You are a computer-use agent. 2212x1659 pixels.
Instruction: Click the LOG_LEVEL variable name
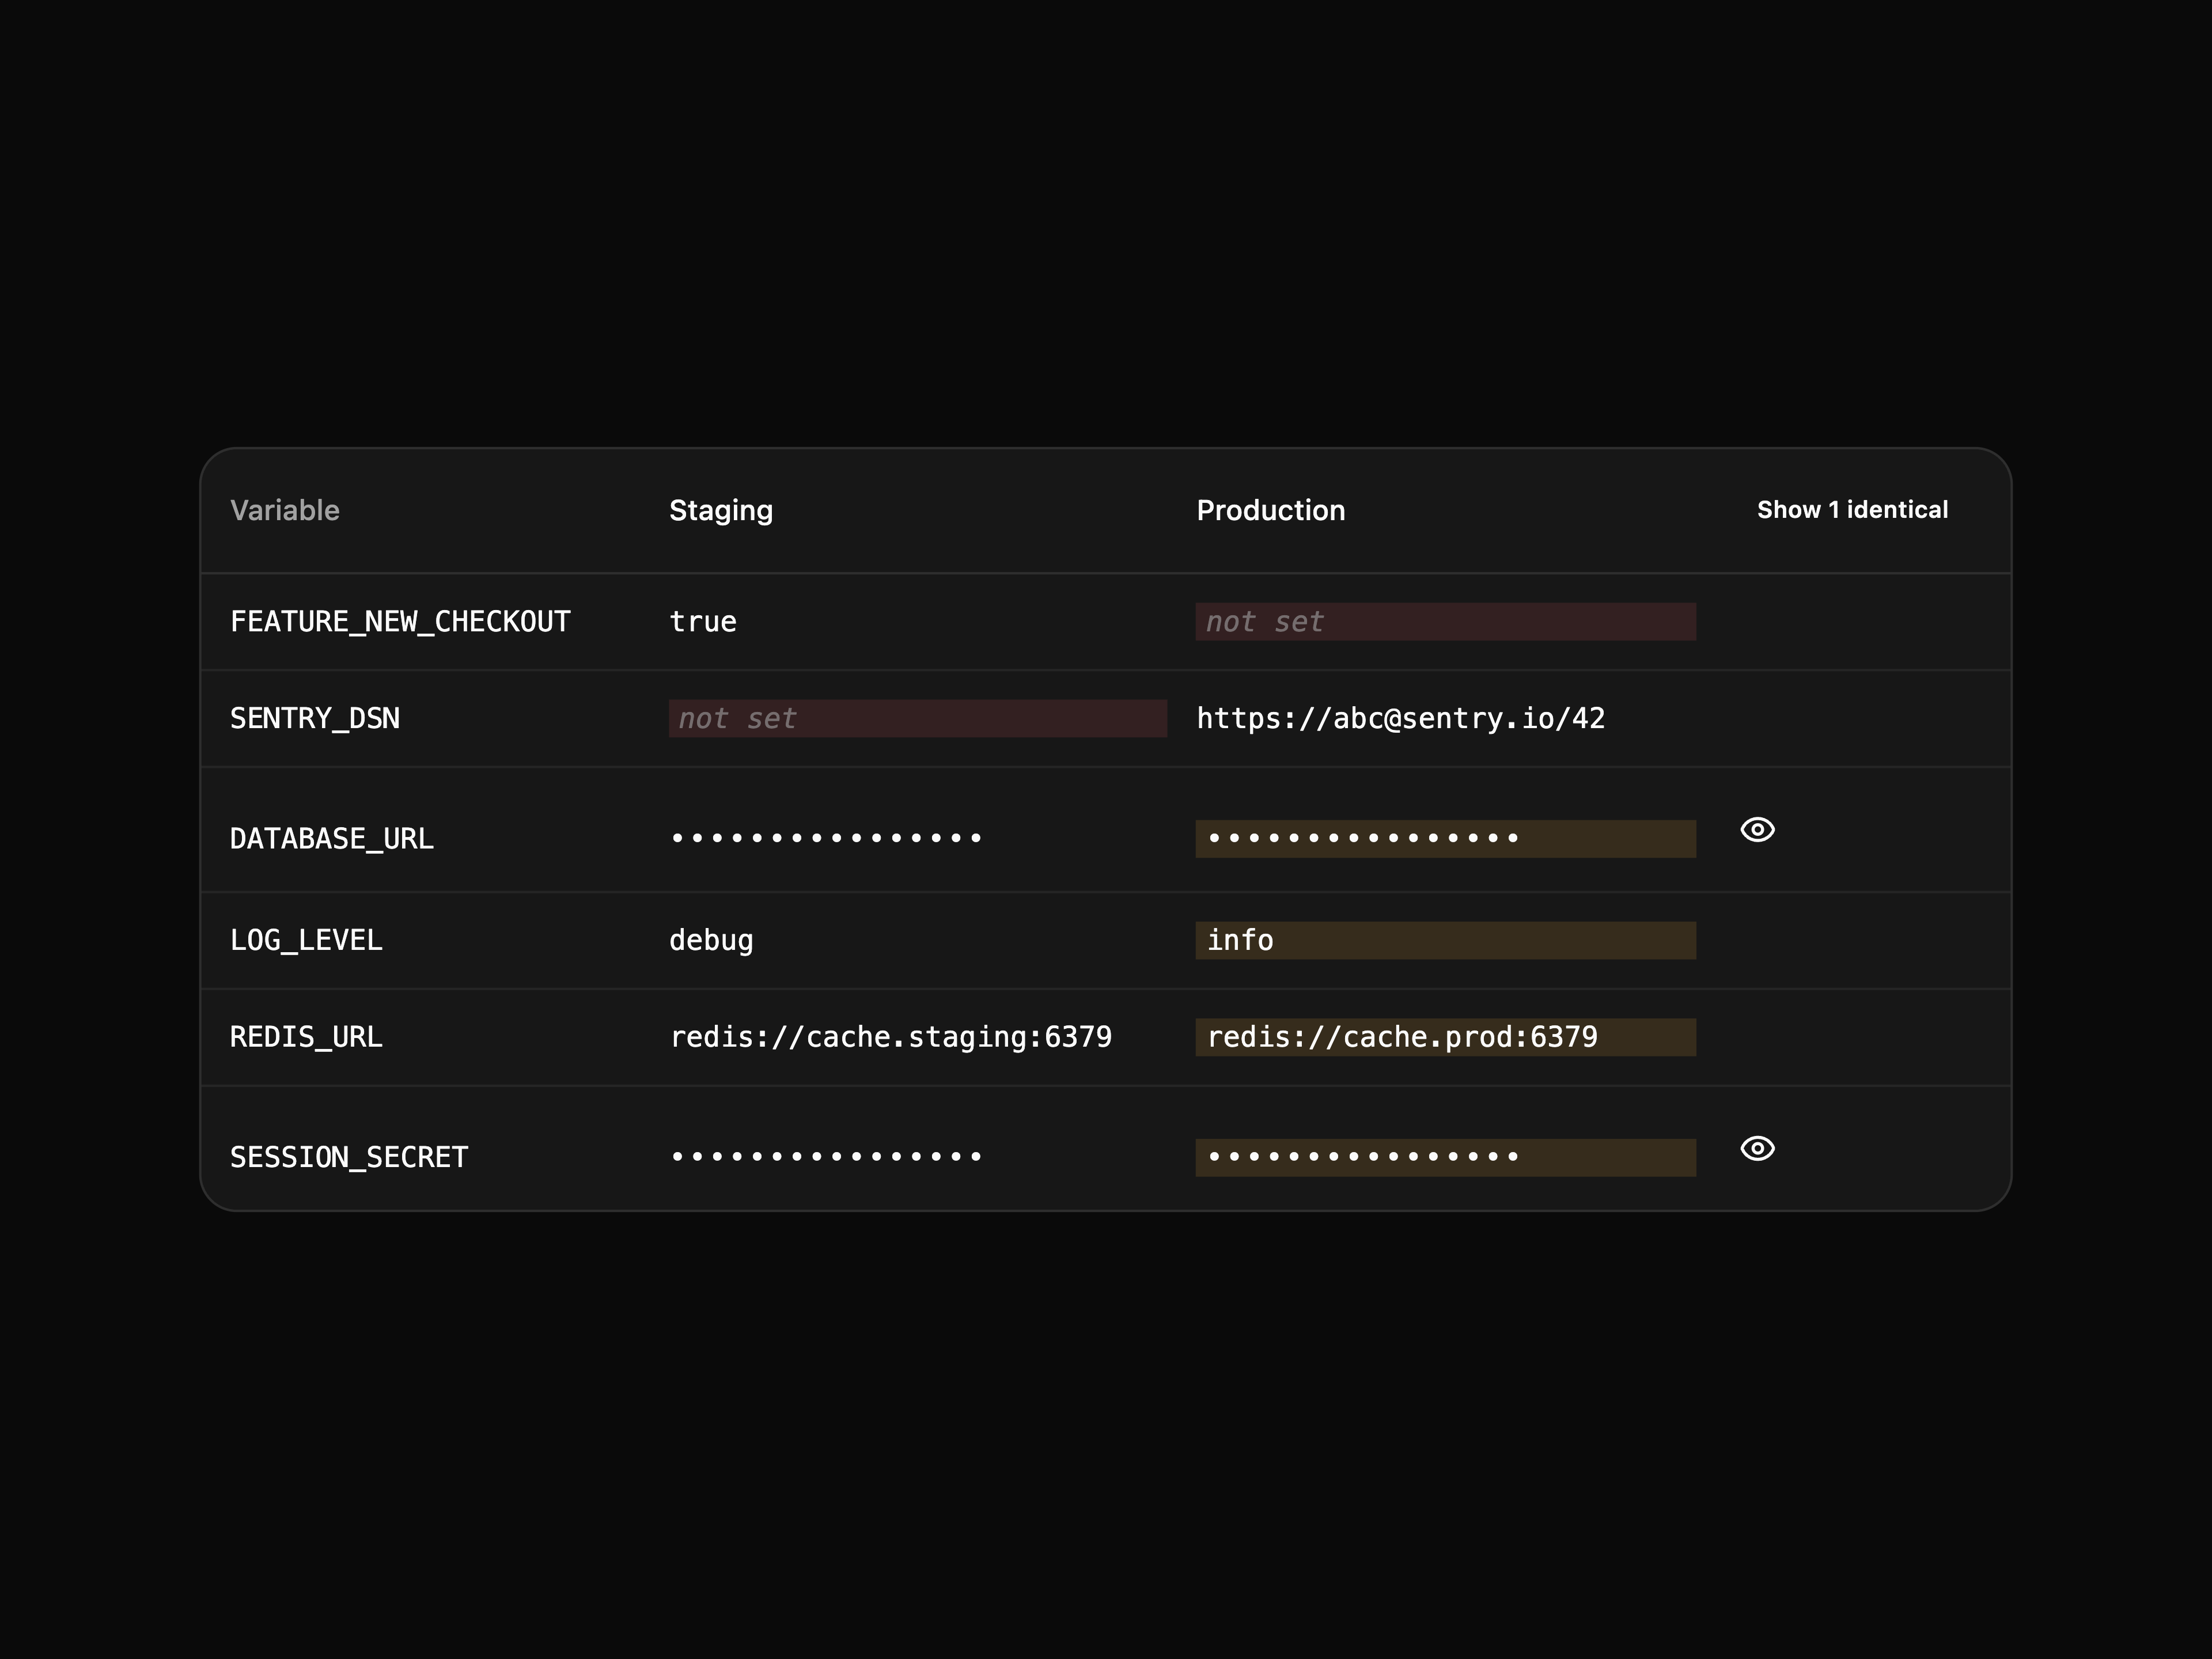(306, 941)
